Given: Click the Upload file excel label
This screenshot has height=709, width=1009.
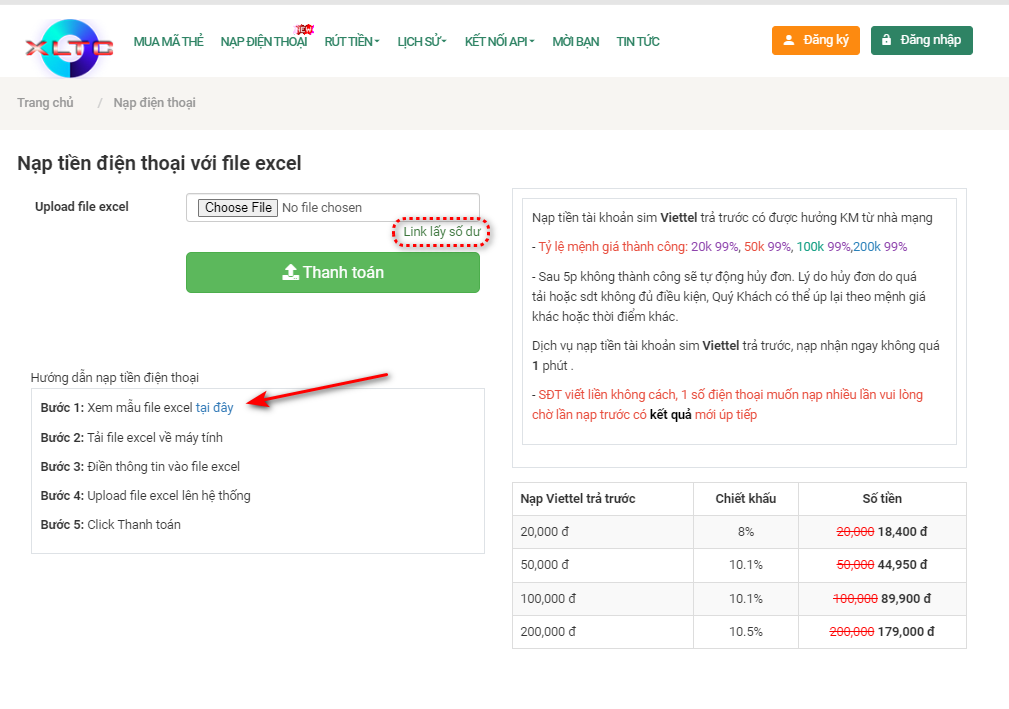Looking at the screenshot, I should tap(82, 207).
